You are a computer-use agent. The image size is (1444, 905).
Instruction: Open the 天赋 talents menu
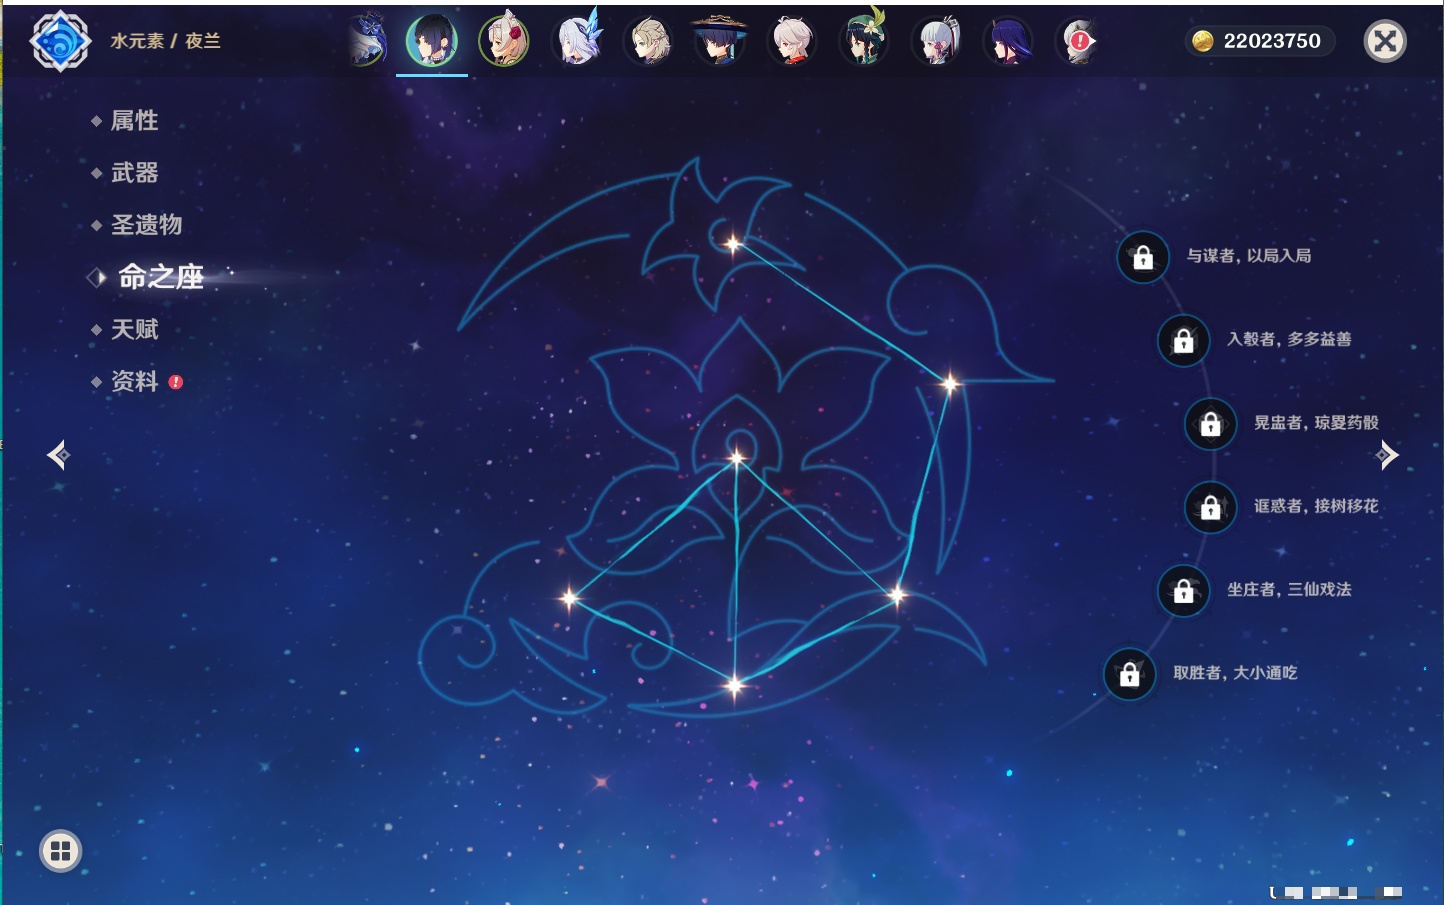tap(134, 329)
